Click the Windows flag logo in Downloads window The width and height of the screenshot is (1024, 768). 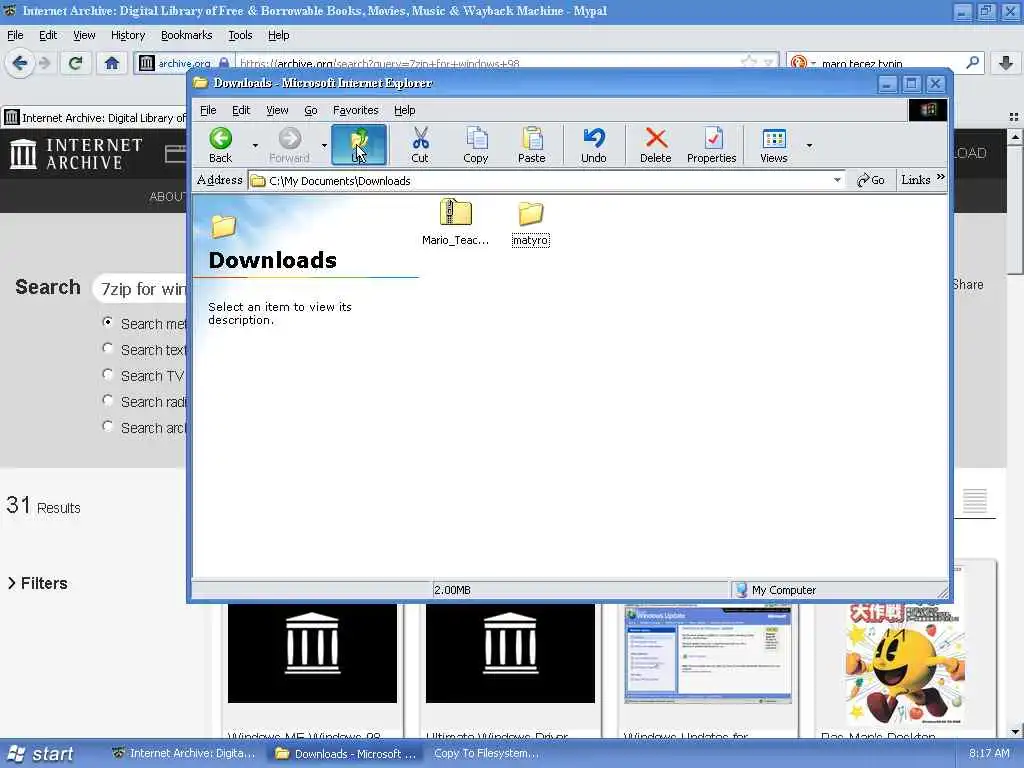pos(928,110)
